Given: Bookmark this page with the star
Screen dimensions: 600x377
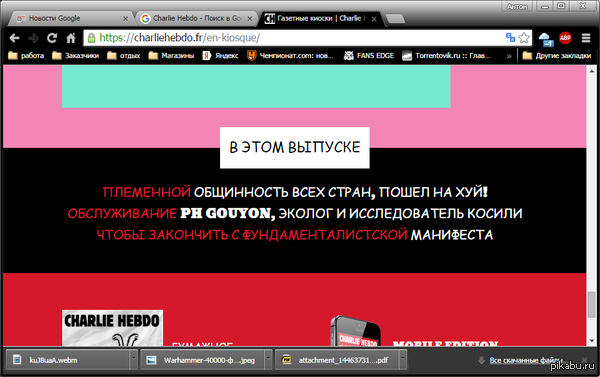Looking at the screenshot, I should [x=524, y=38].
